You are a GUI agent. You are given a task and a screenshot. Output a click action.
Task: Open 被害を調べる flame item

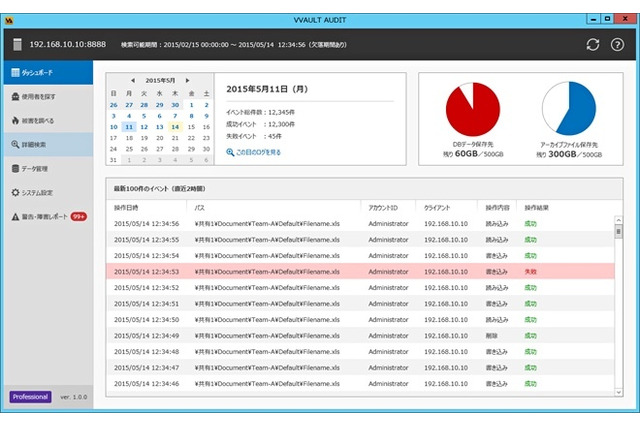pyautogui.click(x=46, y=121)
